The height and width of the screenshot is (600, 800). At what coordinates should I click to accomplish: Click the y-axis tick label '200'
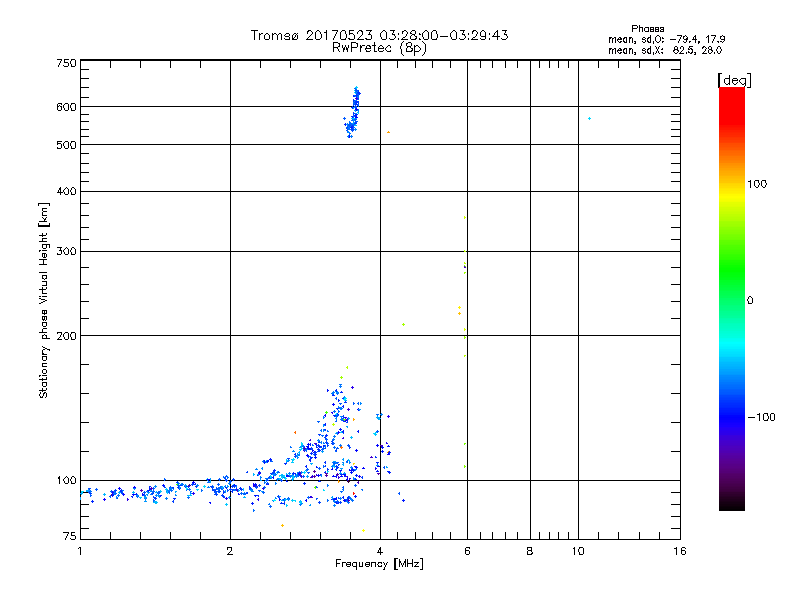coord(66,336)
